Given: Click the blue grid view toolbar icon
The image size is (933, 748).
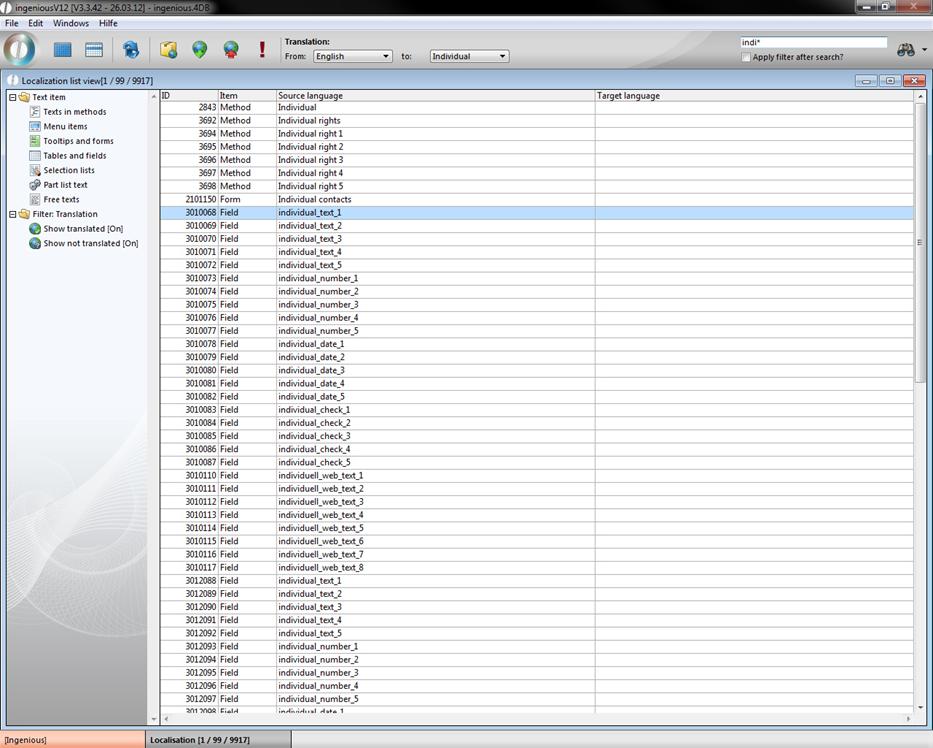Looking at the screenshot, I should pyautogui.click(x=63, y=49).
